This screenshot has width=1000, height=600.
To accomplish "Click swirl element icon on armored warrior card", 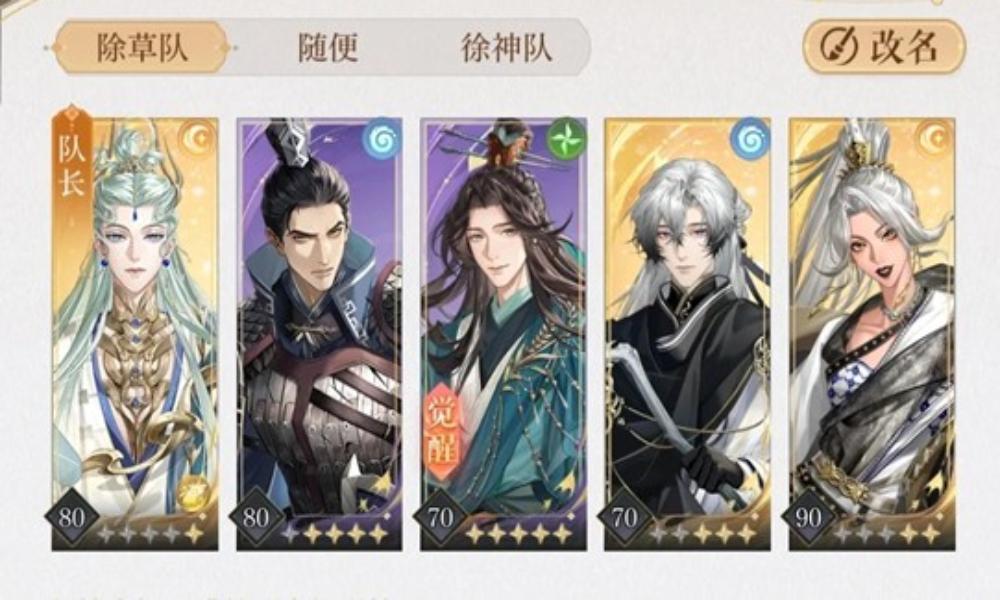I will point(381,136).
